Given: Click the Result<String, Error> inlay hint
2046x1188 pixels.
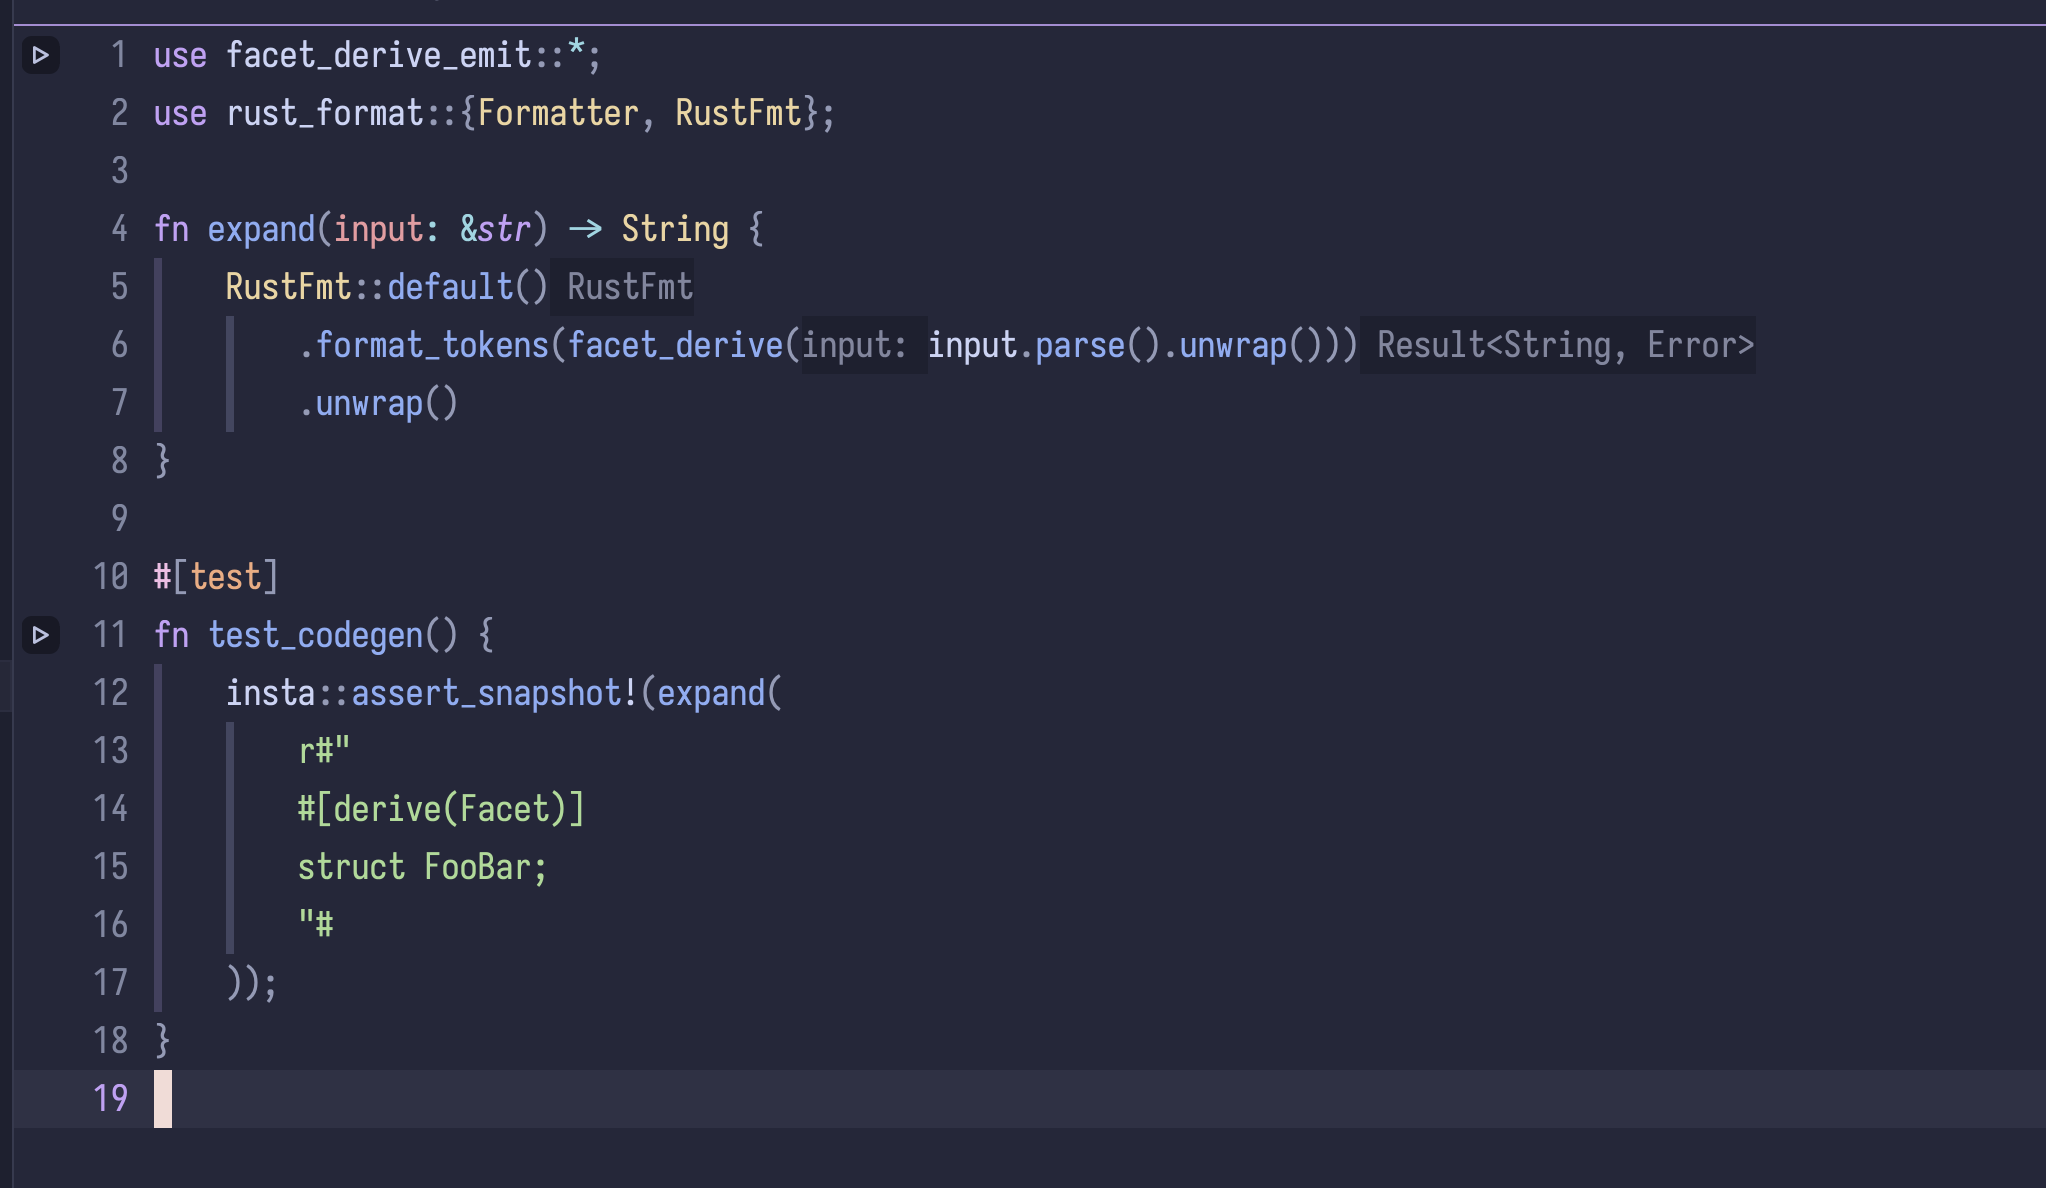Looking at the screenshot, I should [x=1565, y=346].
